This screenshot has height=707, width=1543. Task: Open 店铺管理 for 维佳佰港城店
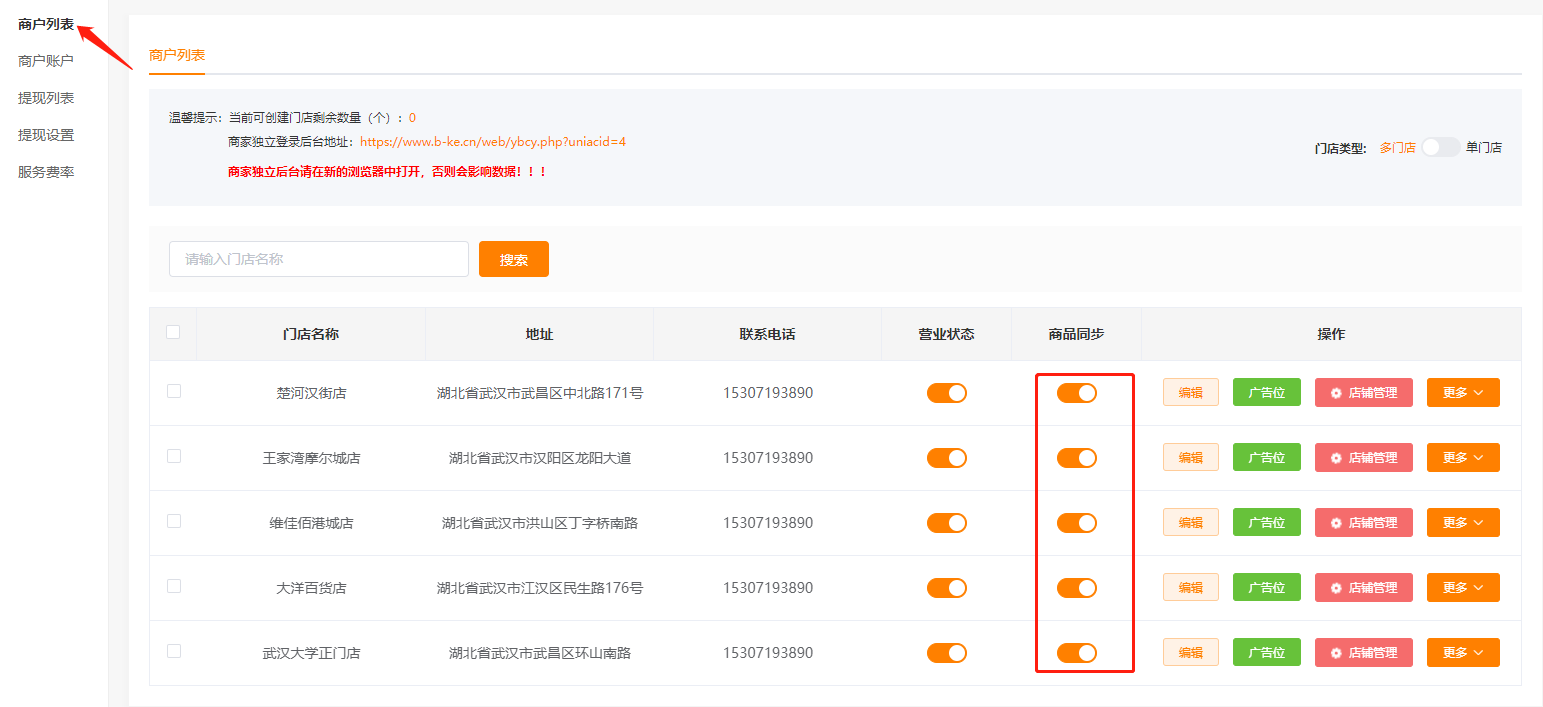(1363, 523)
